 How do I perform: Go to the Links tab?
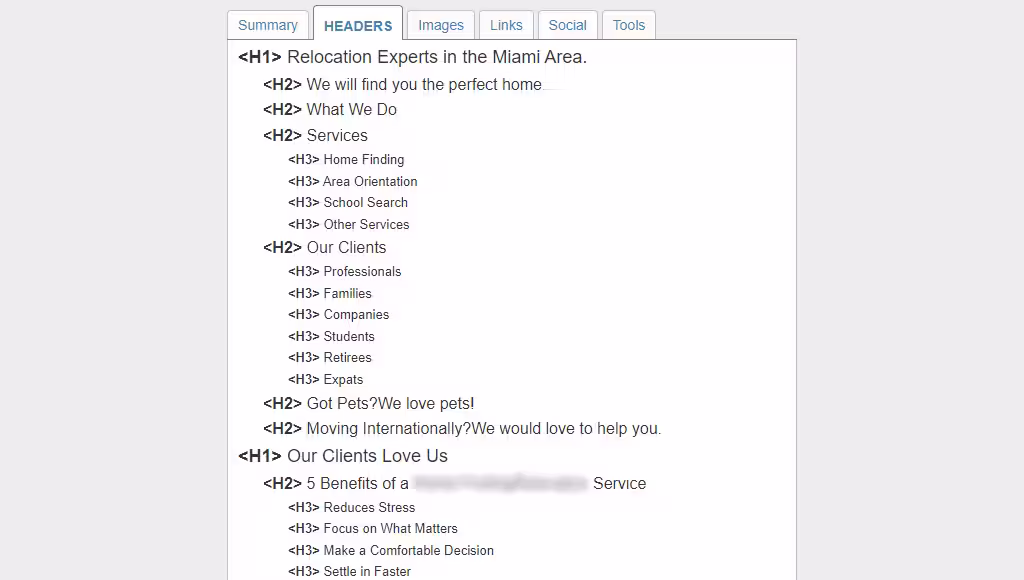click(x=506, y=25)
